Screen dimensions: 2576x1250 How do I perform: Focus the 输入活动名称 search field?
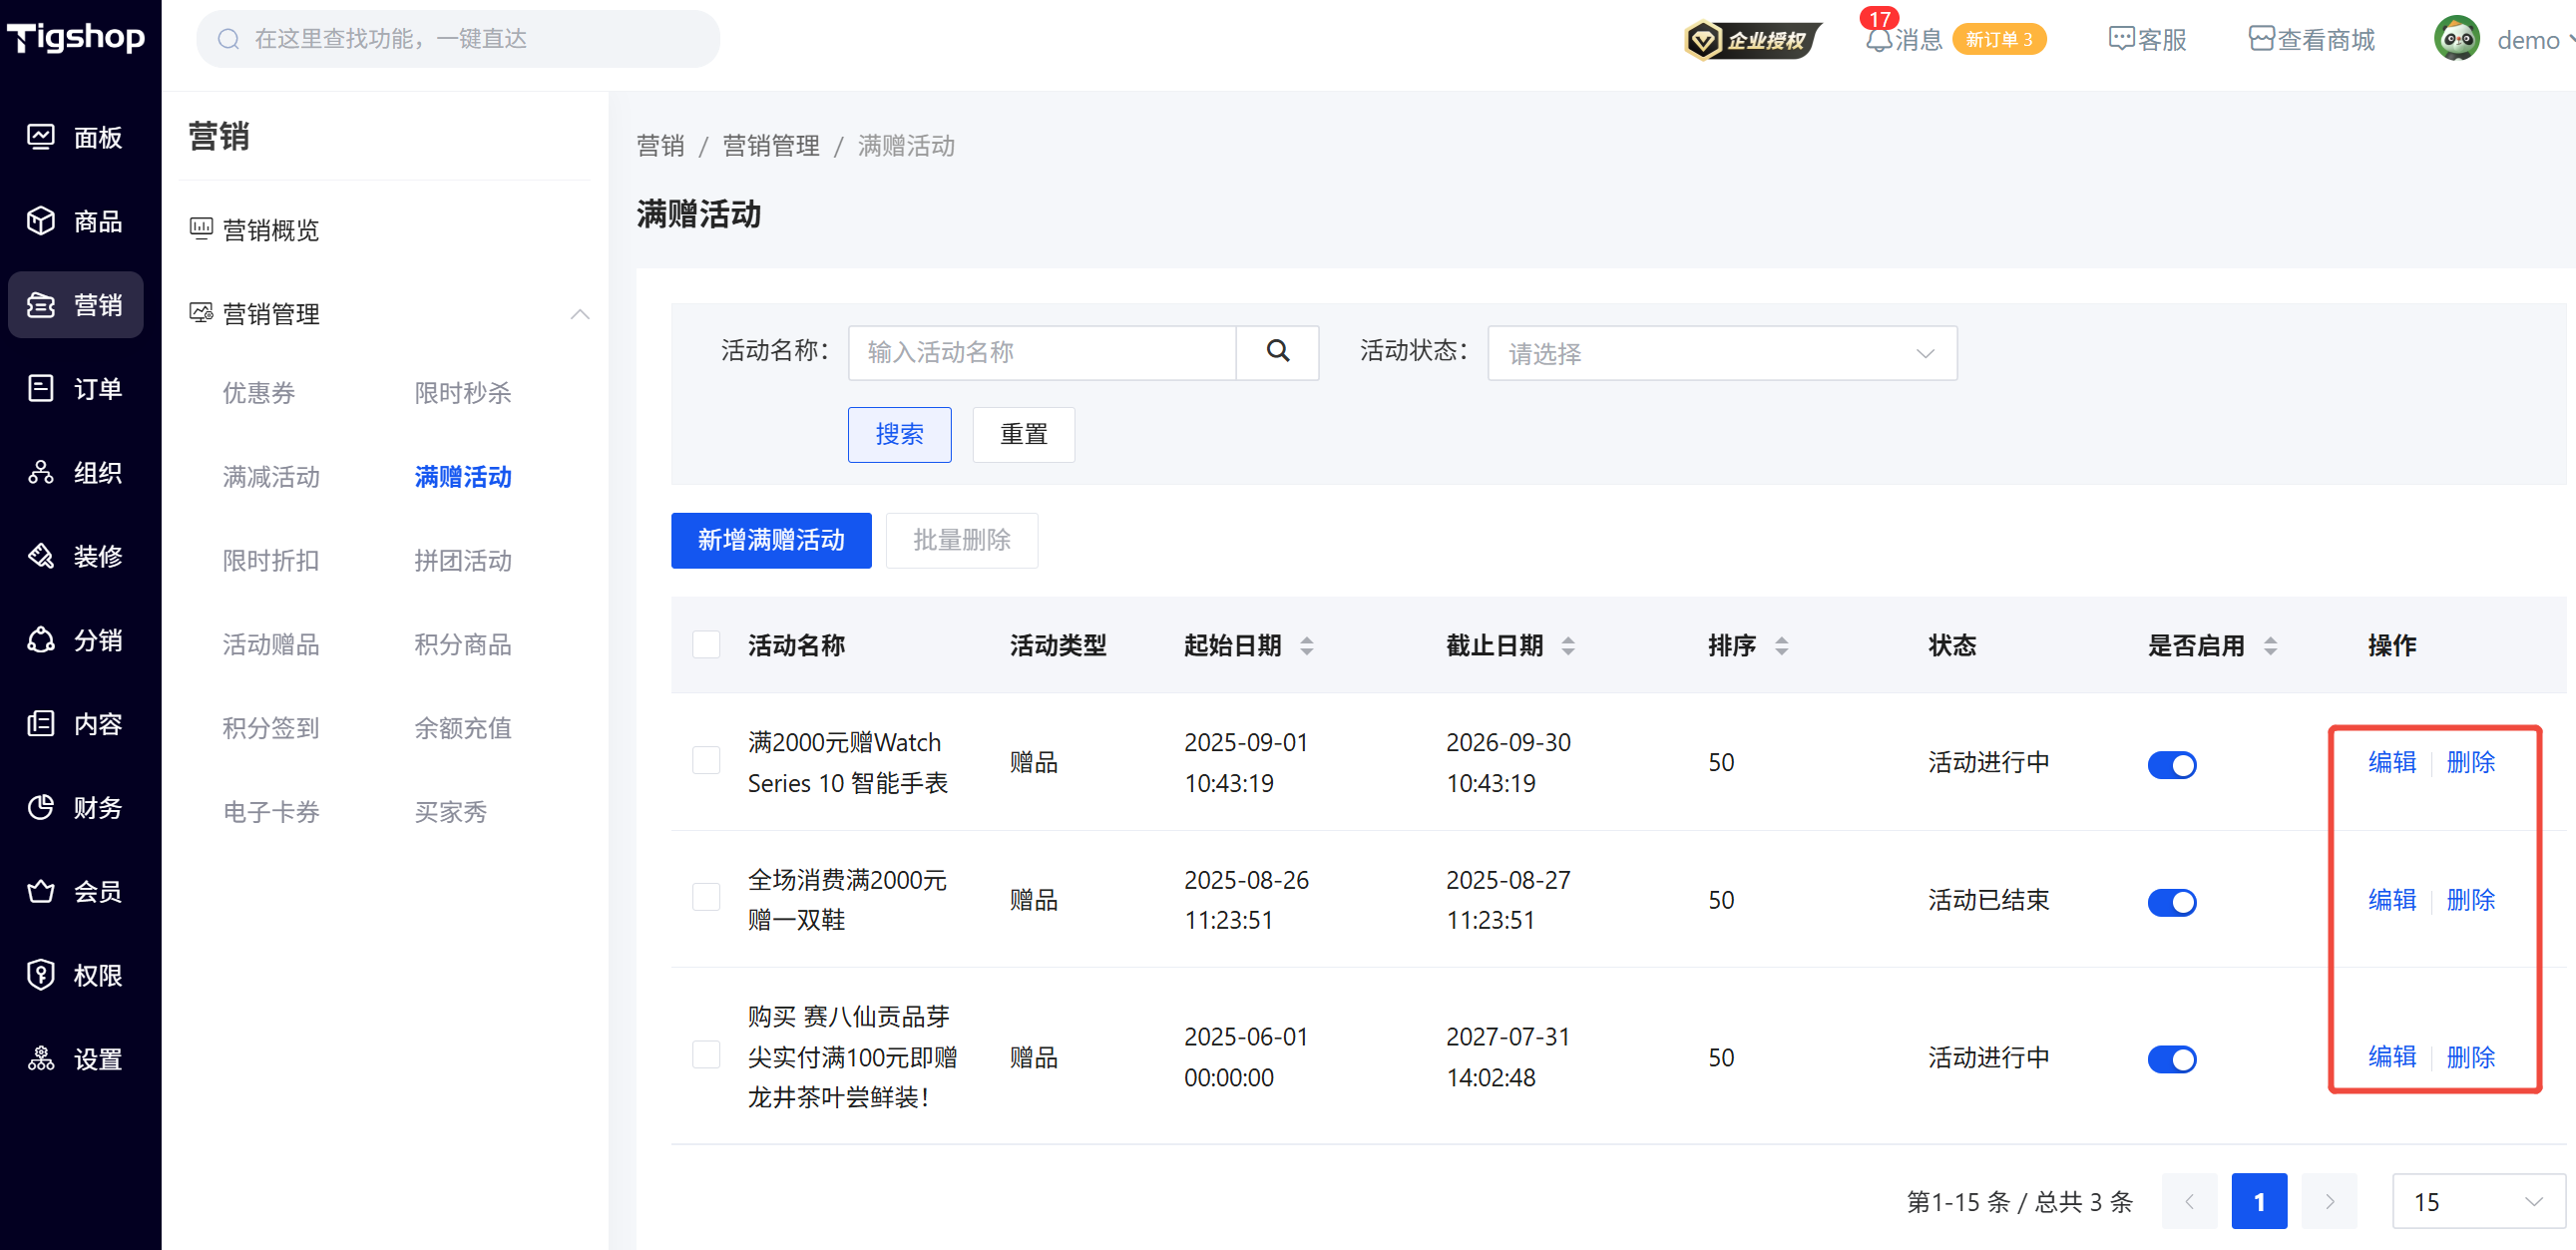click(x=1041, y=352)
